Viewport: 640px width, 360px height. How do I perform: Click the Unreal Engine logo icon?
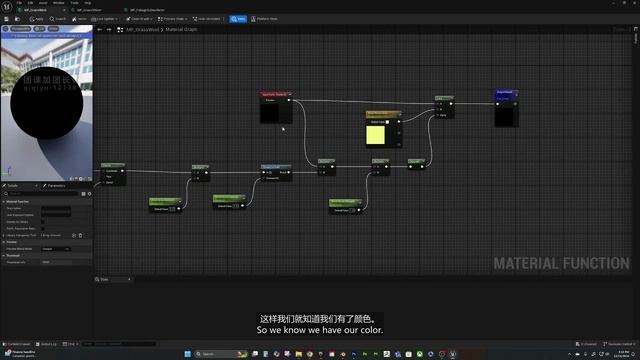click(7, 7)
